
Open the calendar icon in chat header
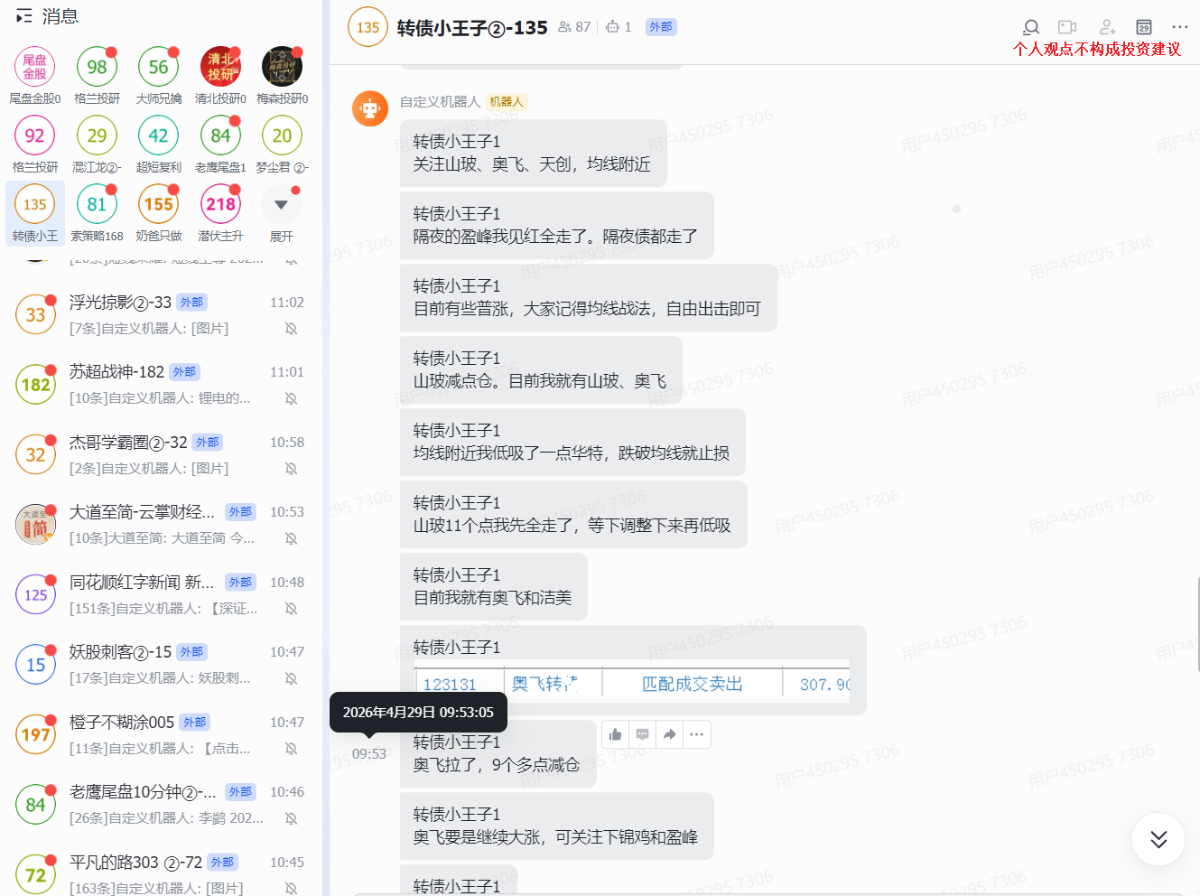pos(1144,27)
